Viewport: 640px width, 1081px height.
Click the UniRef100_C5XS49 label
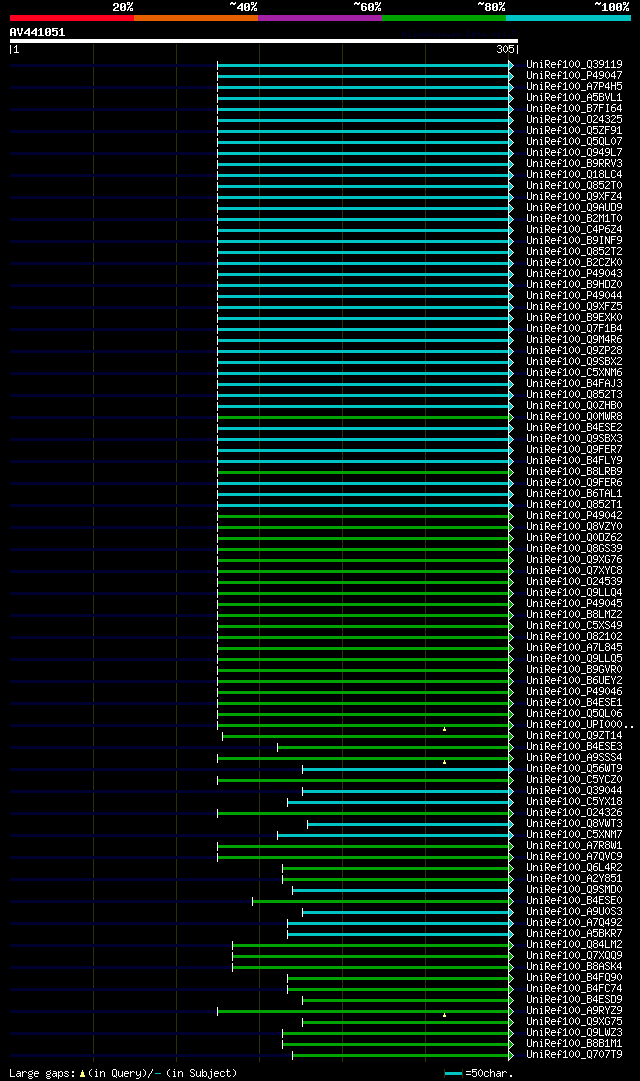[574, 626]
